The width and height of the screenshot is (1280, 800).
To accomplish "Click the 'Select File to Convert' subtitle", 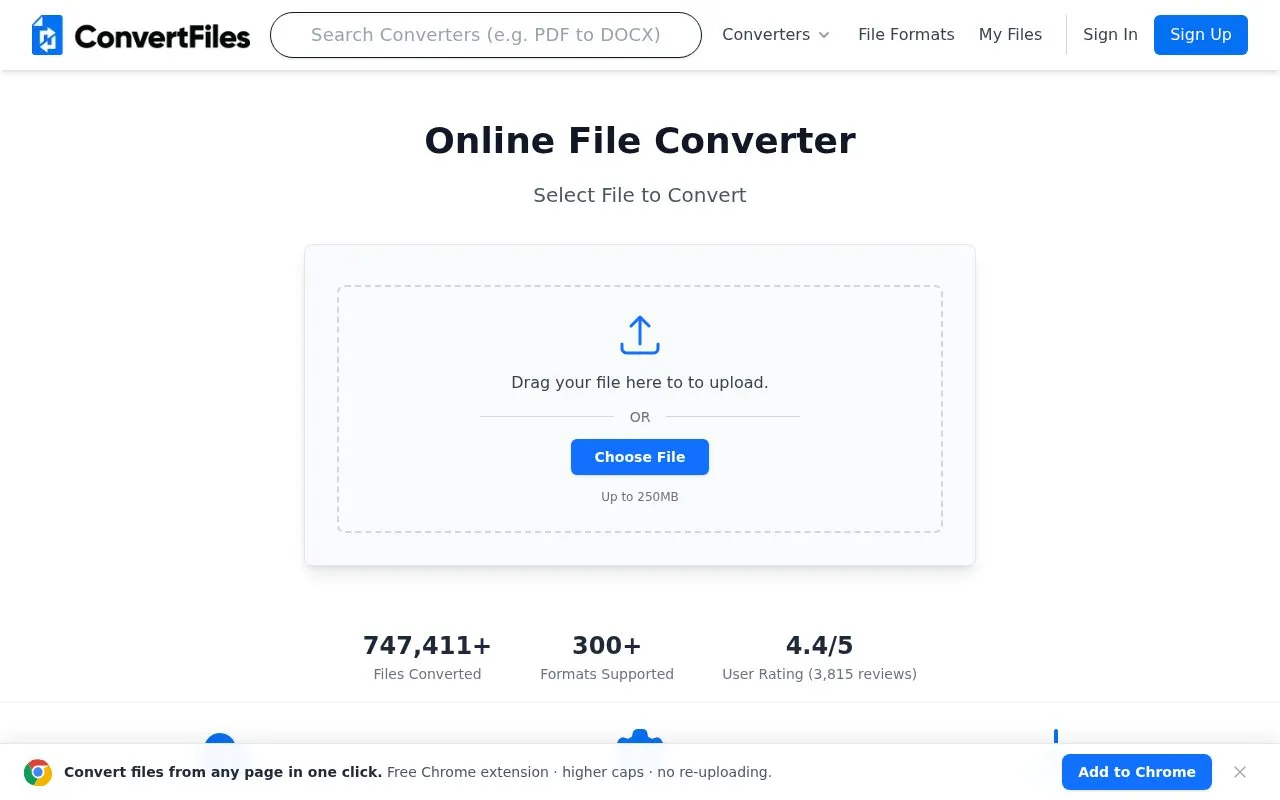I will point(640,195).
